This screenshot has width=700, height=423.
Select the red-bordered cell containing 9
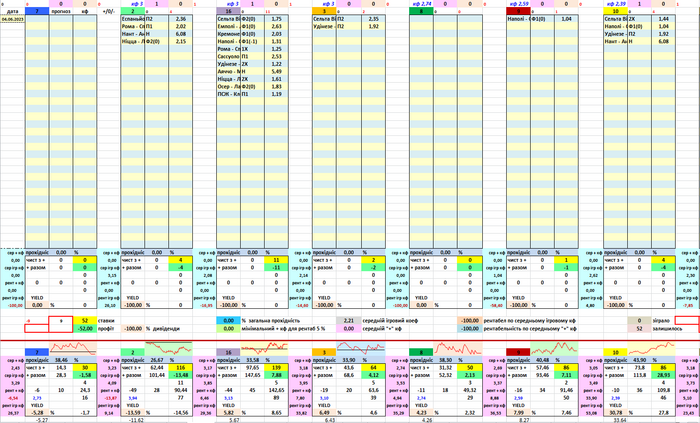point(61,320)
